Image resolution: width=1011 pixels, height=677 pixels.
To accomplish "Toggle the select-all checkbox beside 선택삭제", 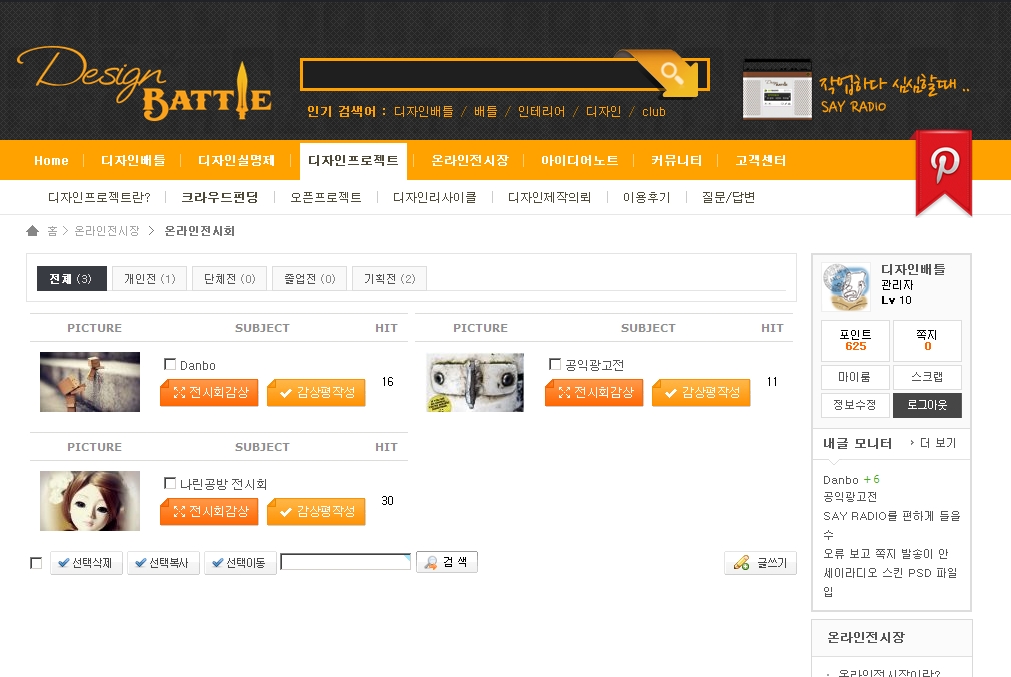I will click(x=36, y=564).
